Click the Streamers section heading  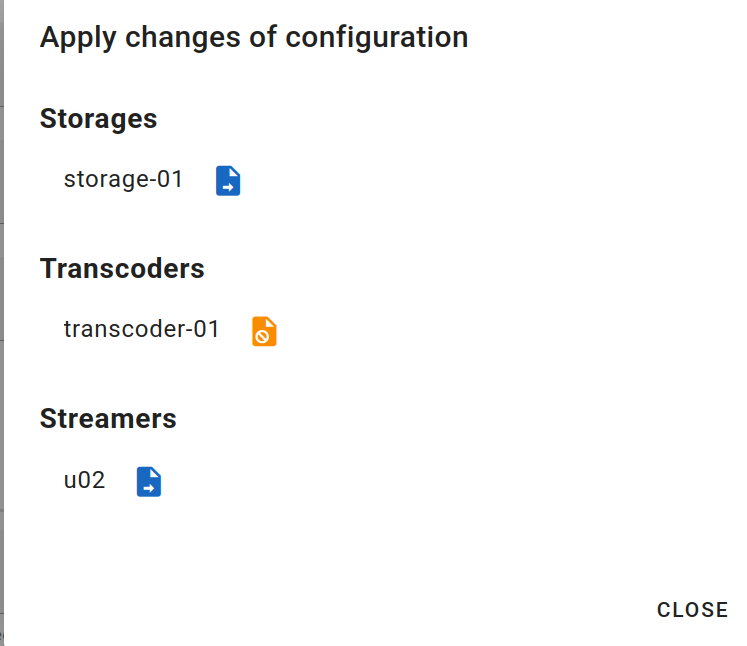(x=108, y=419)
